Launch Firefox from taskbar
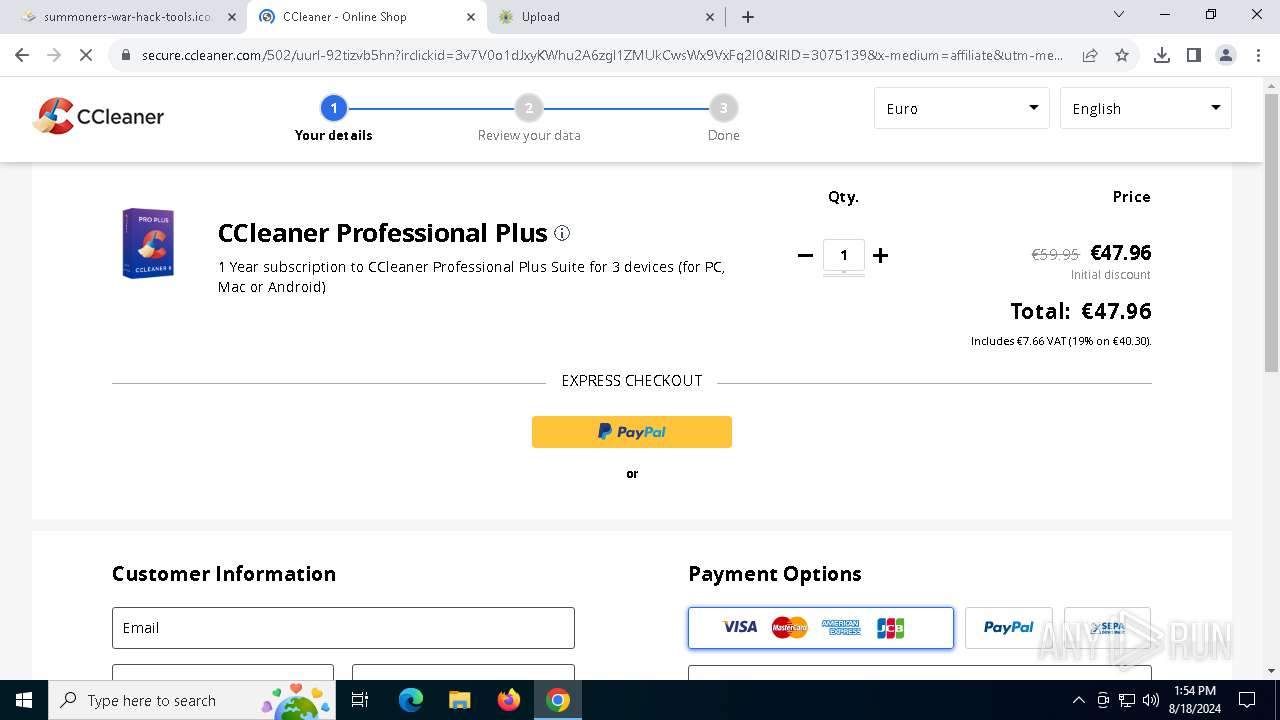 (509, 700)
